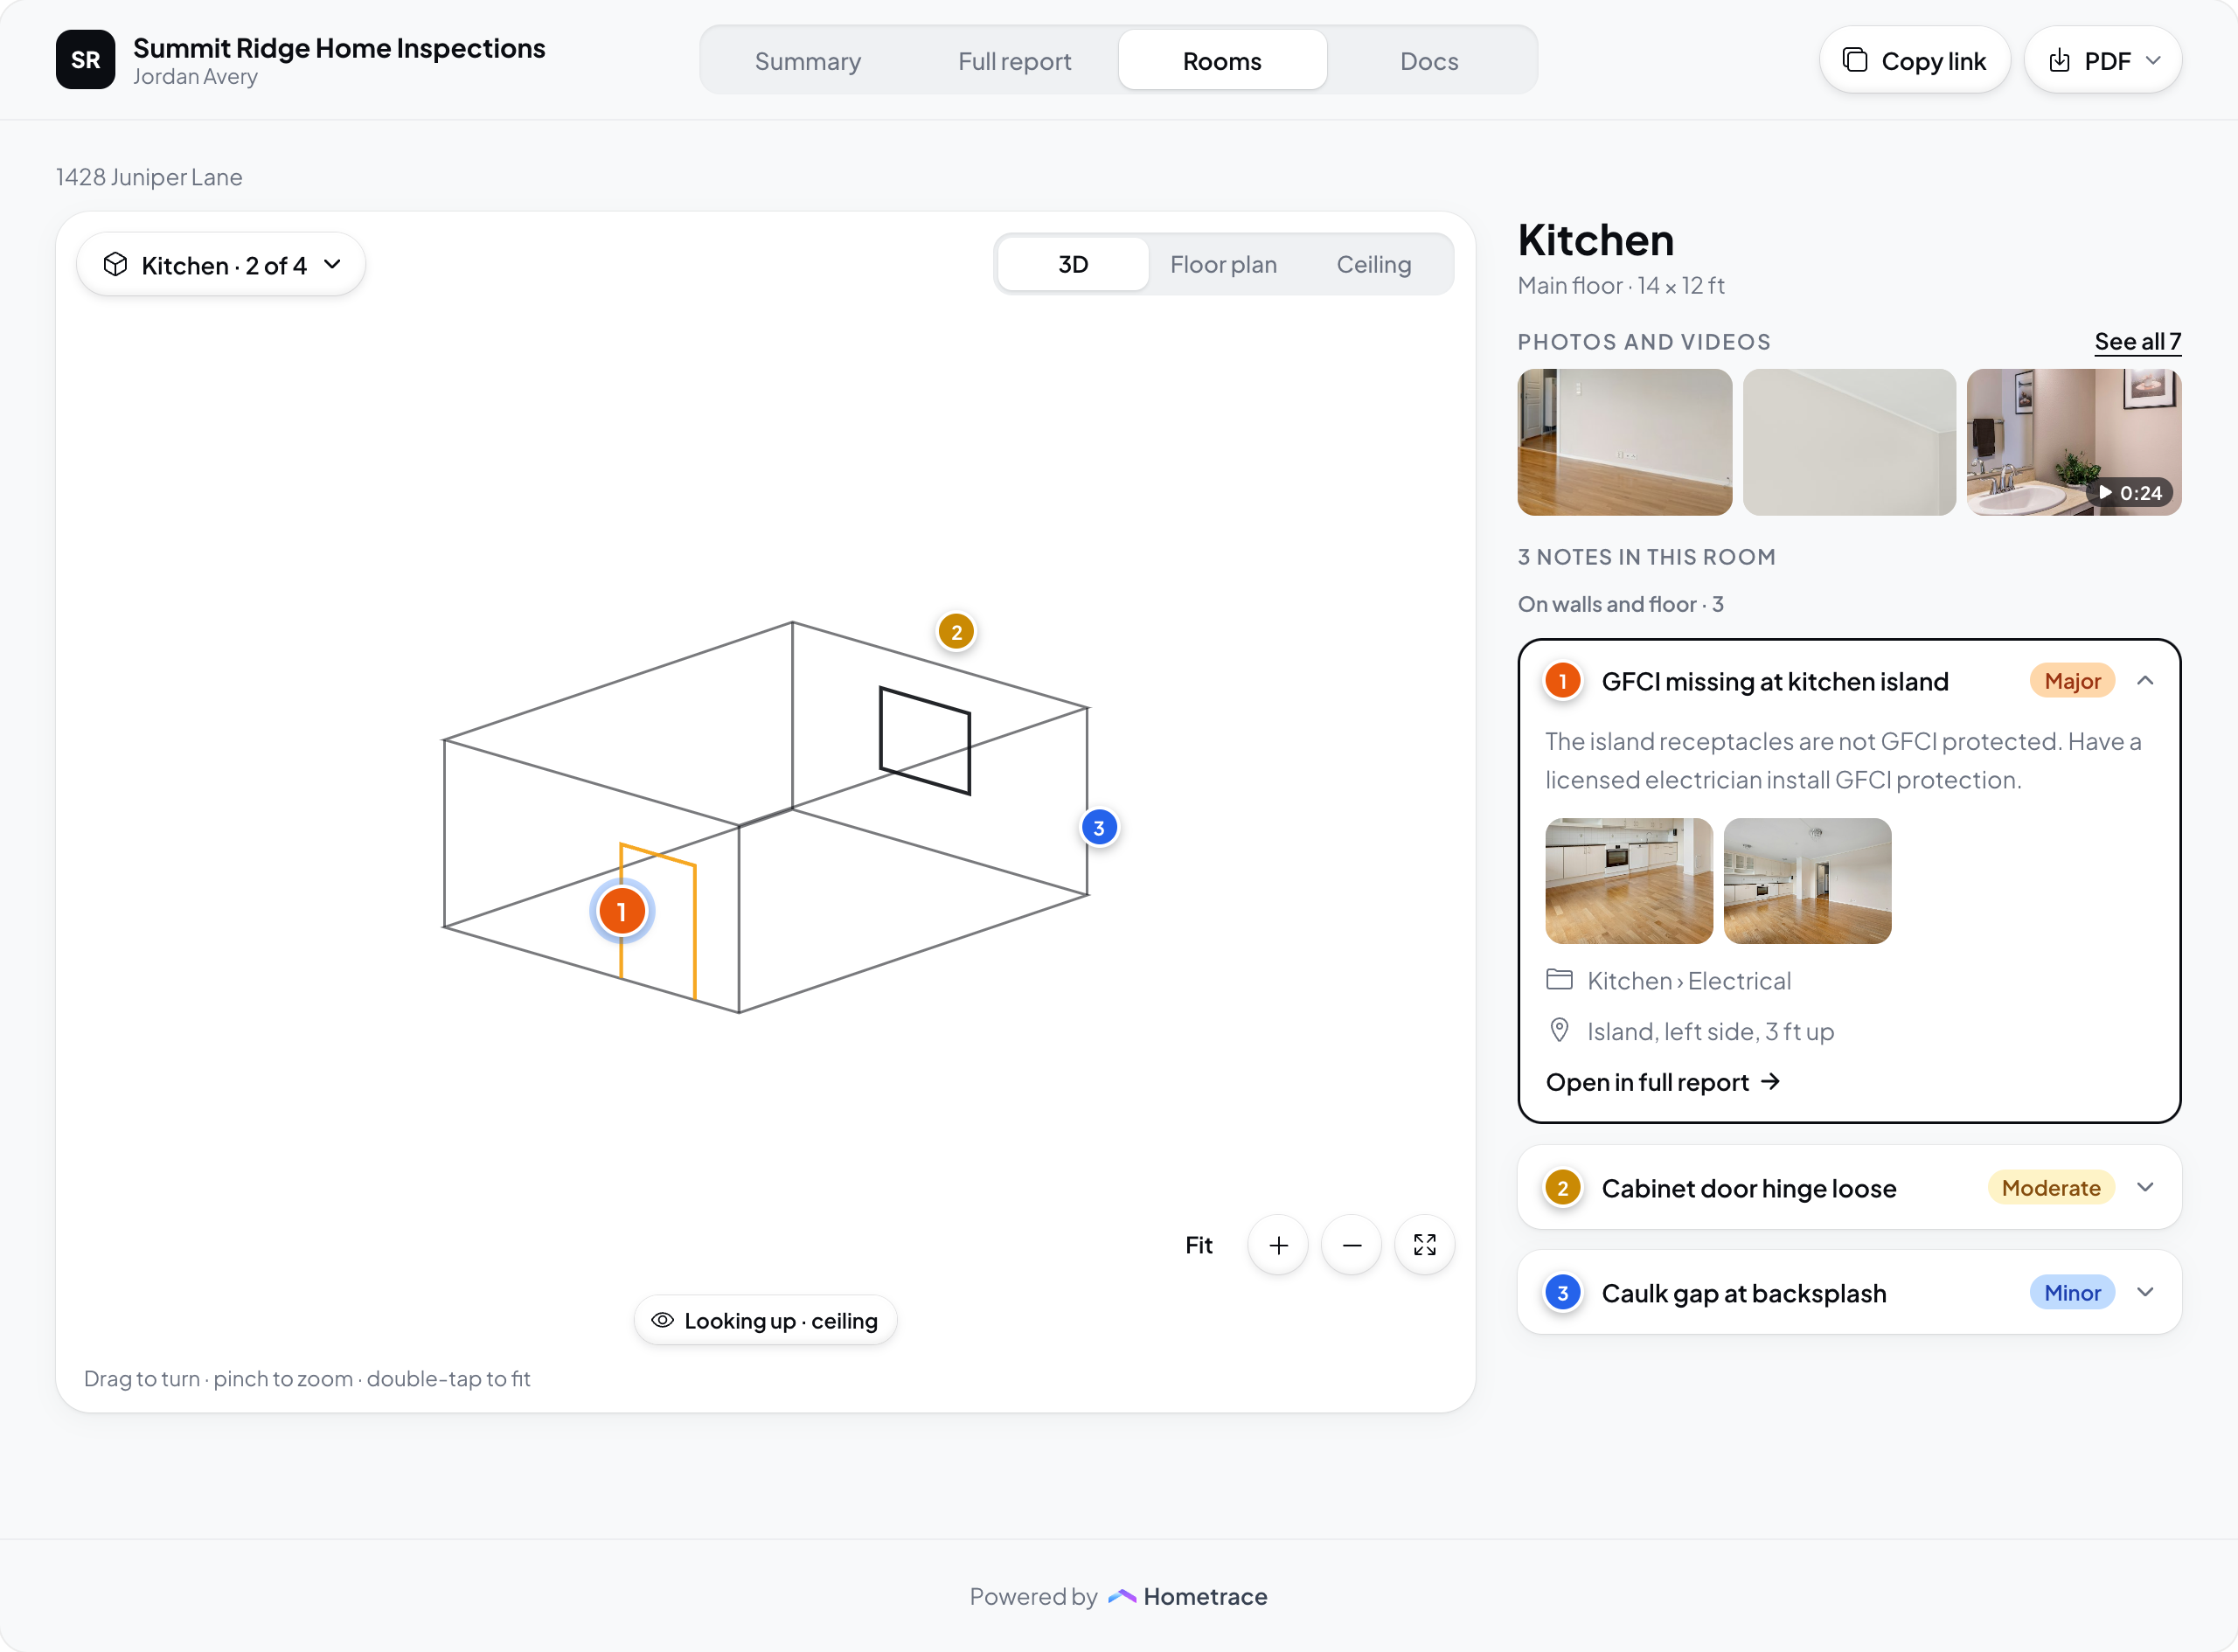Image resolution: width=2238 pixels, height=1652 pixels.
Task: Click the folder icon by Kitchen Electrical
Action: tap(1559, 980)
